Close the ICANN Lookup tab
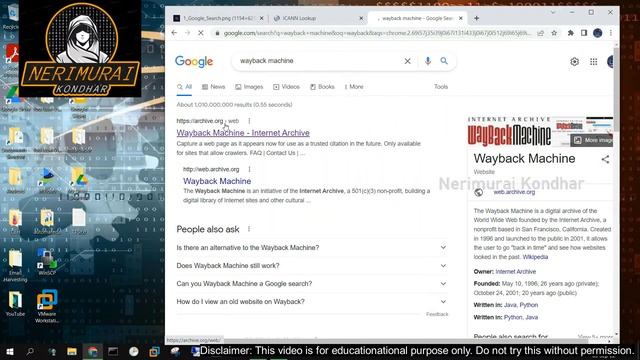Viewport: 640px width, 360px height. (x=361, y=18)
